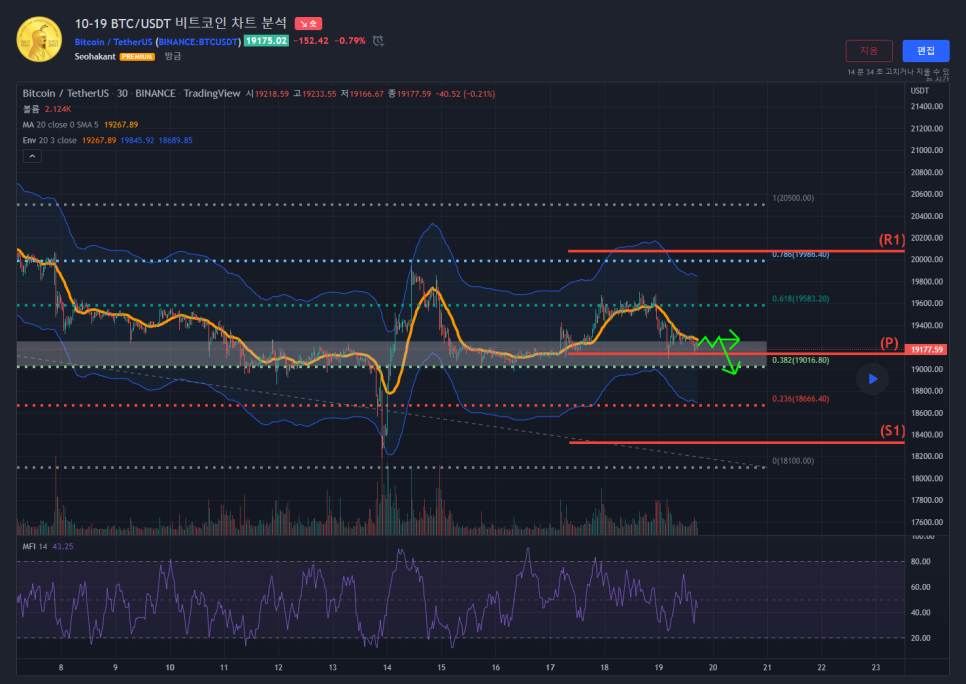The width and height of the screenshot is (966, 684).
Task: Click the 볼륨 volume indicator legend
Action: (x=31, y=109)
